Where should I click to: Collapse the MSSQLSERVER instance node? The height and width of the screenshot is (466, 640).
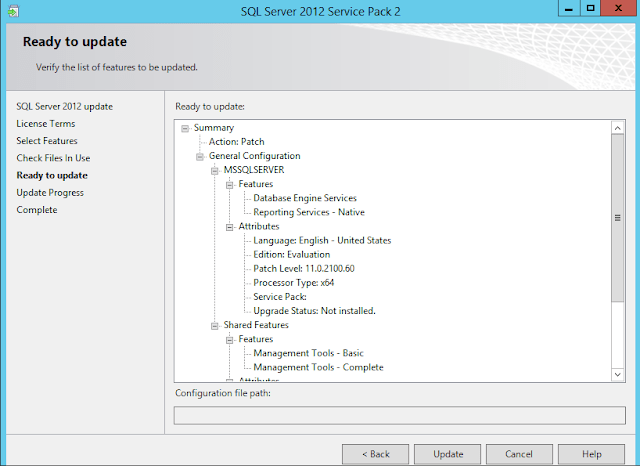(215, 171)
